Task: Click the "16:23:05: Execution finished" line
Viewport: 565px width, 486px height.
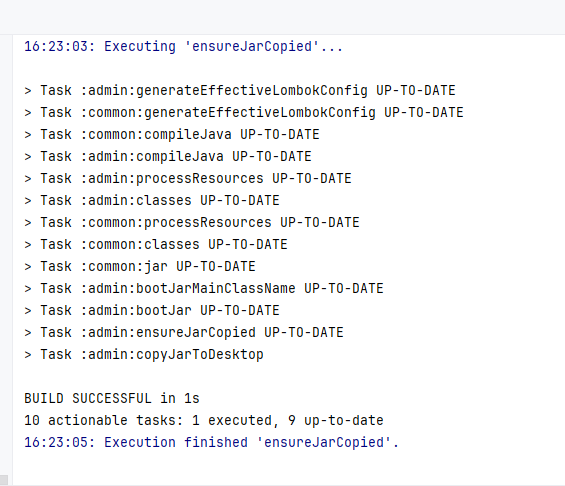Action: (212, 442)
